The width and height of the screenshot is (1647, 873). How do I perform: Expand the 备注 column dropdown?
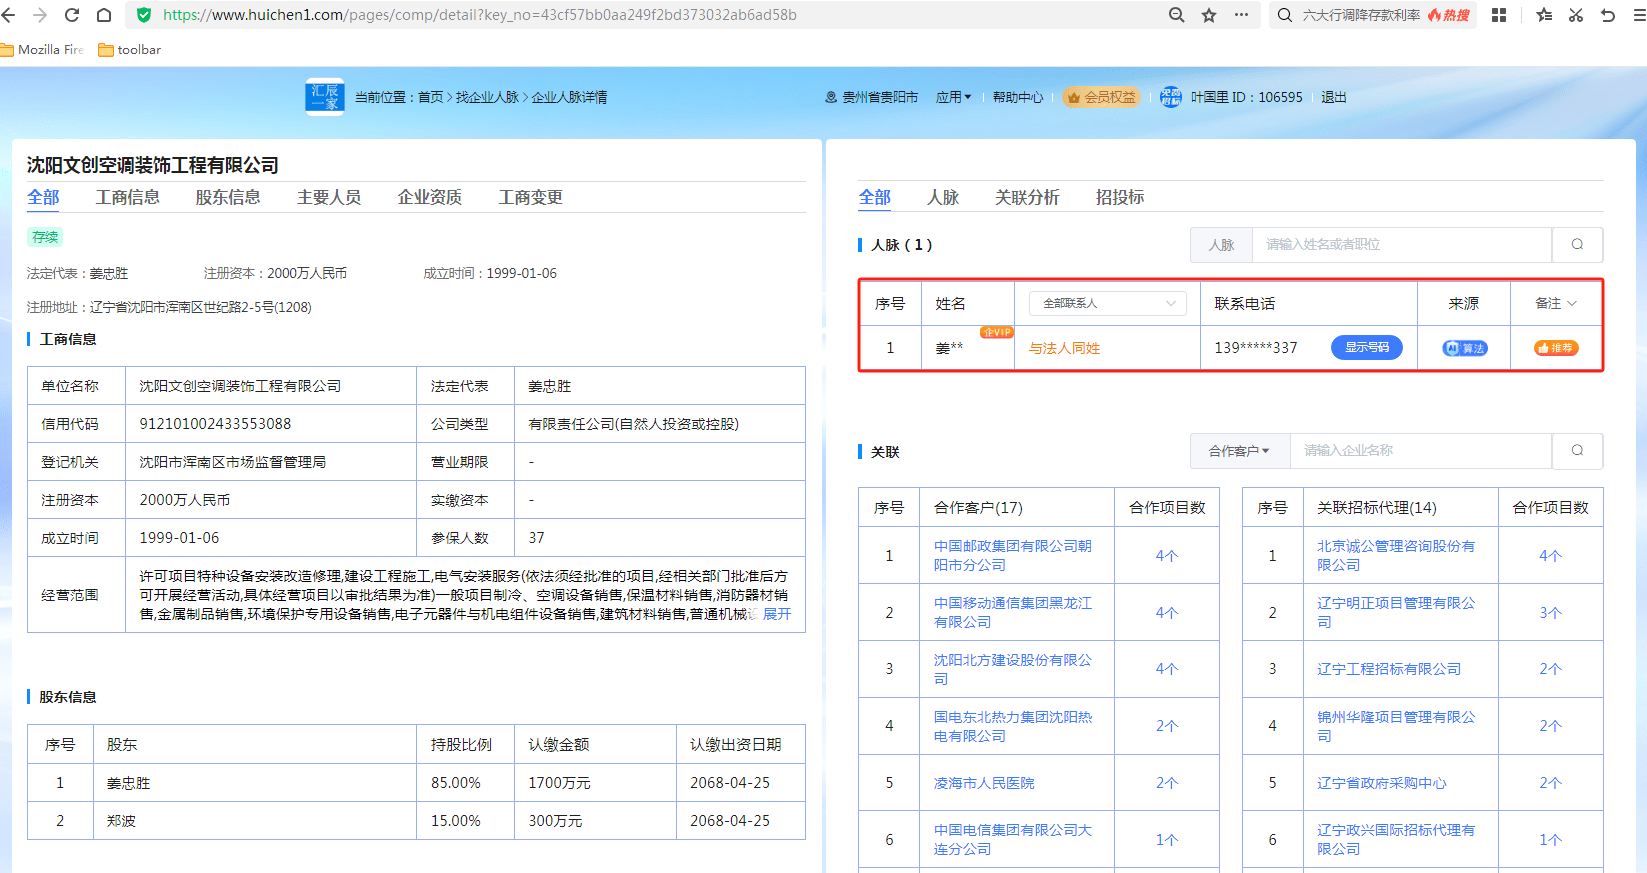pos(1556,303)
